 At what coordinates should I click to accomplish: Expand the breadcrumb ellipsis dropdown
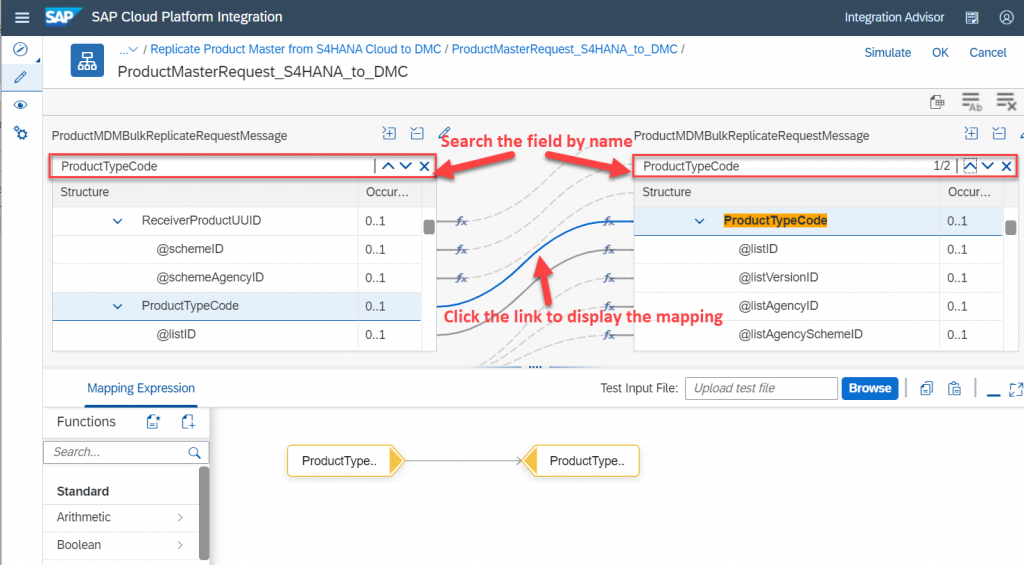(x=129, y=50)
